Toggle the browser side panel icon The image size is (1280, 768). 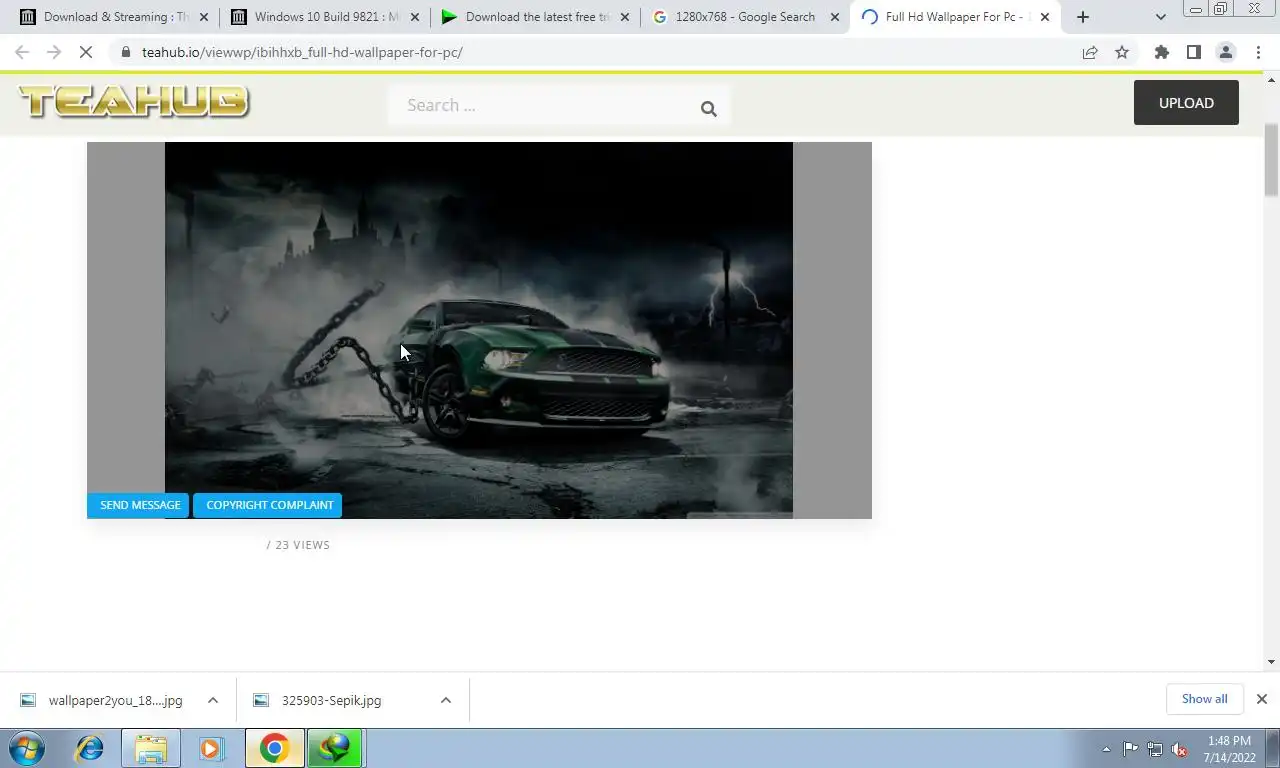[x=1193, y=52]
